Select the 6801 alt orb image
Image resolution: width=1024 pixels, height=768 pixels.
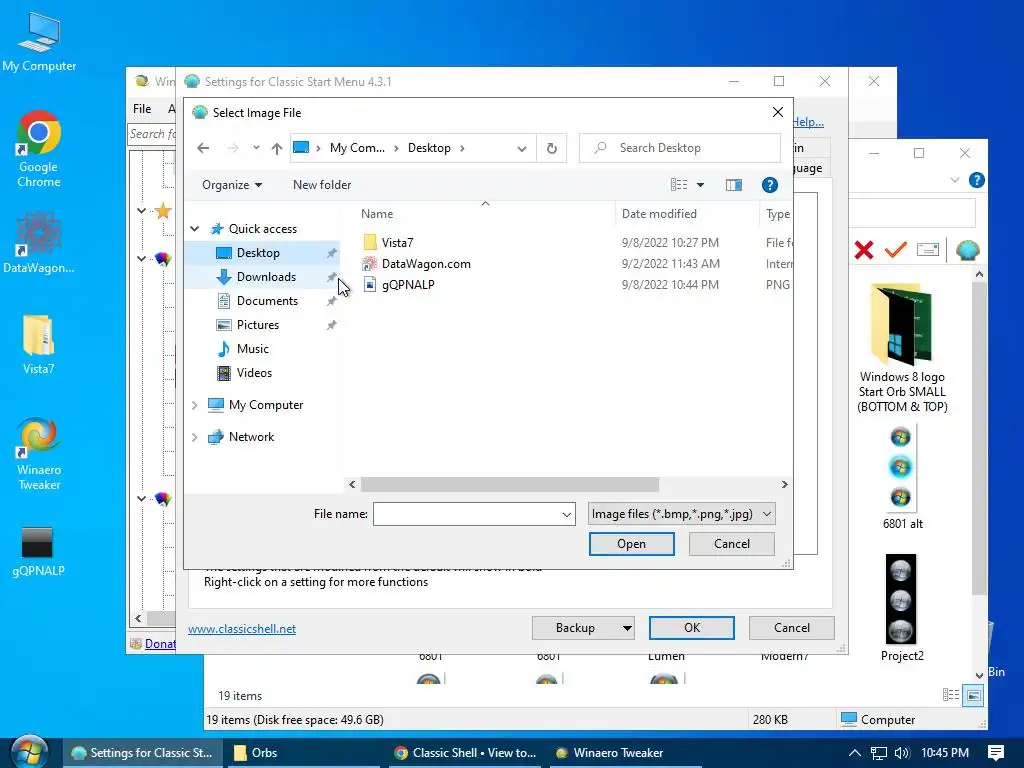pyautogui.click(x=902, y=478)
